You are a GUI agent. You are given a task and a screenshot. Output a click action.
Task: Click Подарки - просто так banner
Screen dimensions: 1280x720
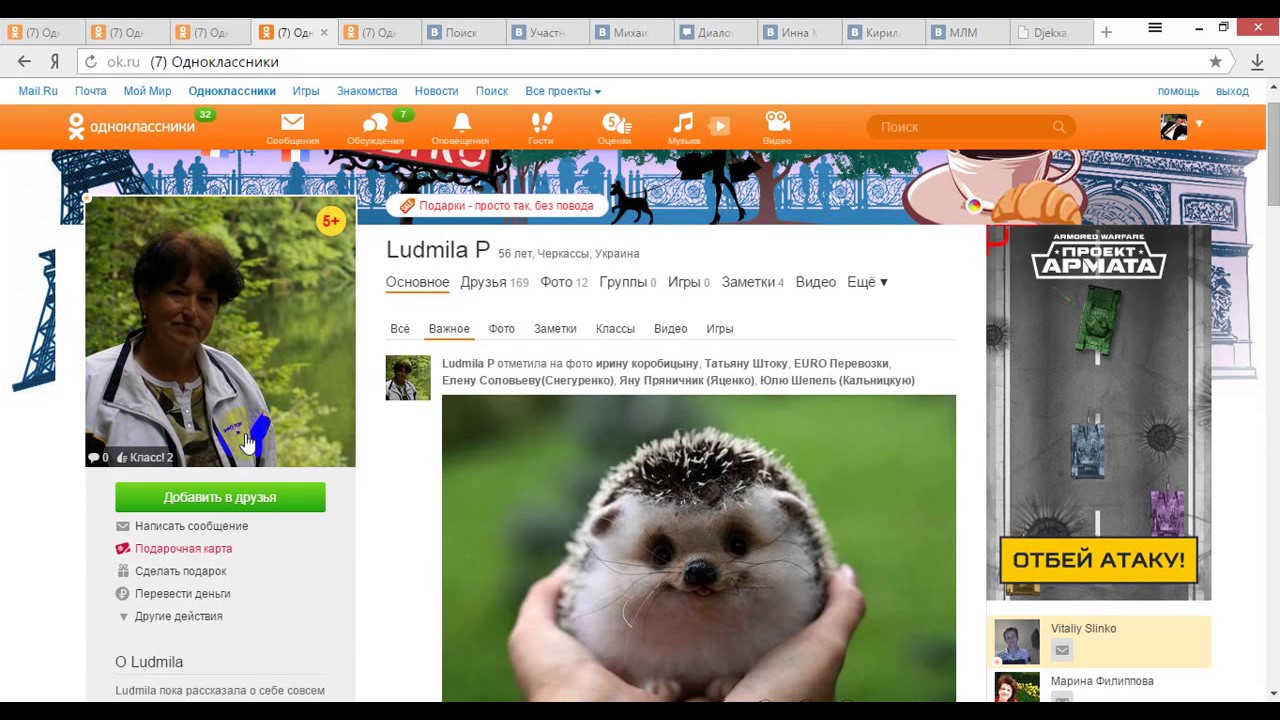point(497,206)
